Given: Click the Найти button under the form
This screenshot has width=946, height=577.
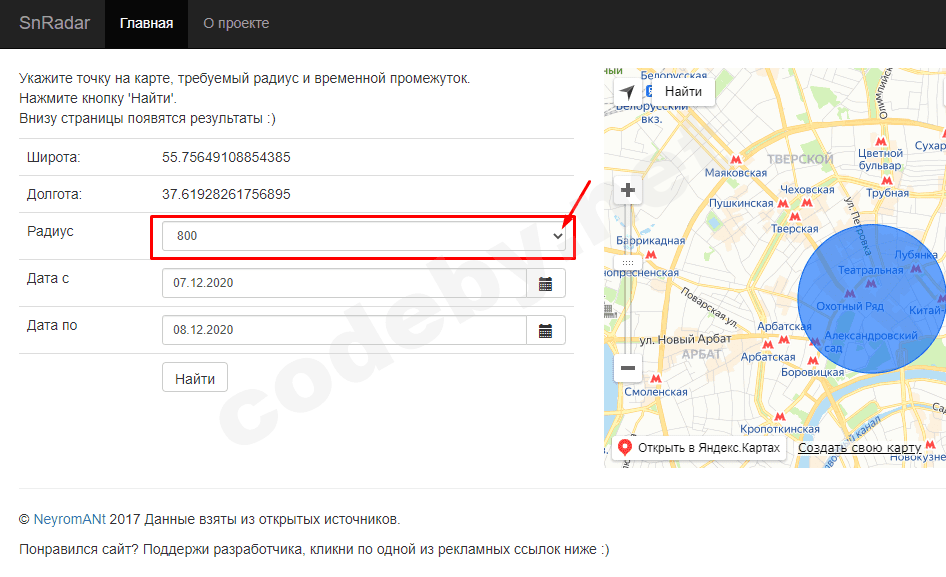Looking at the screenshot, I should coord(195,378).
